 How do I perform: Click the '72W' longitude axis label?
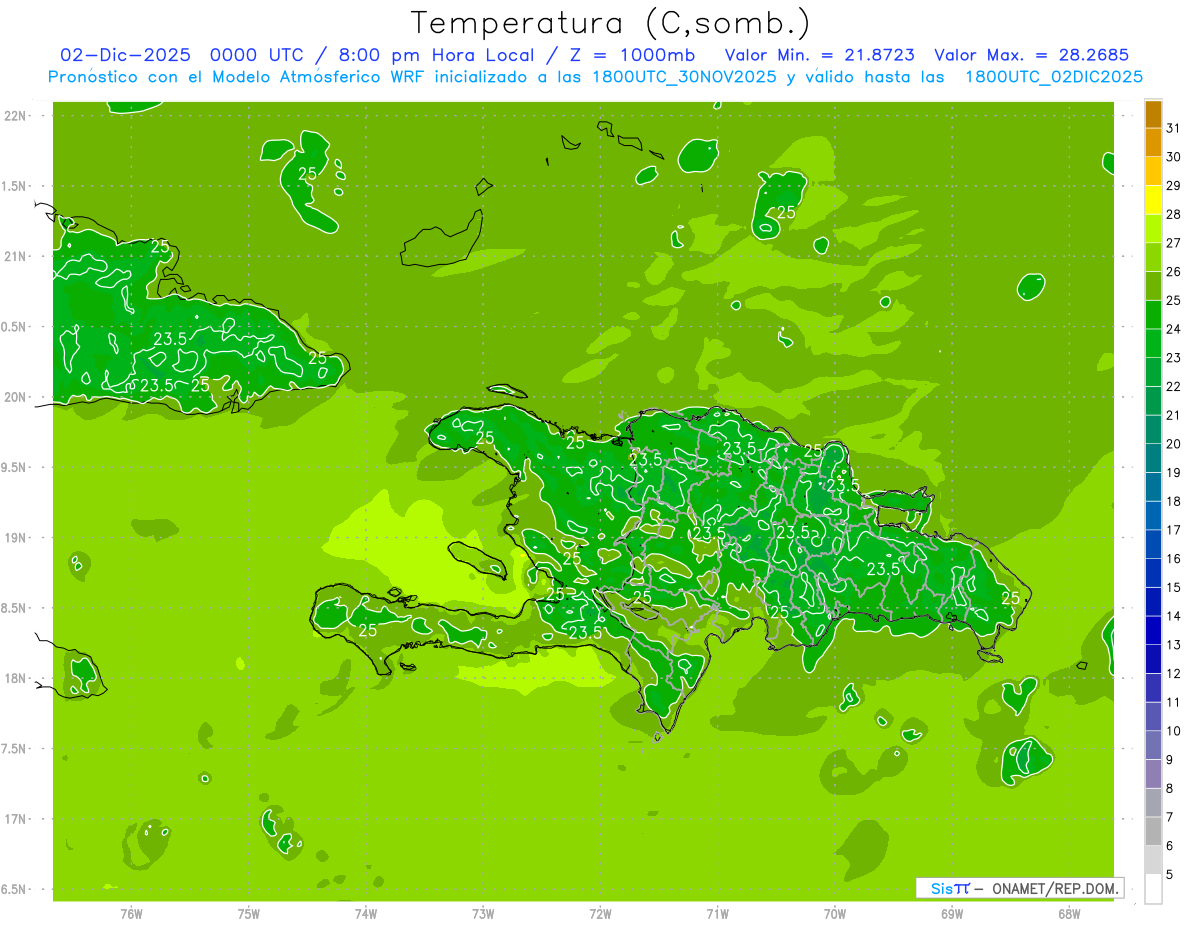coord(600,913)
